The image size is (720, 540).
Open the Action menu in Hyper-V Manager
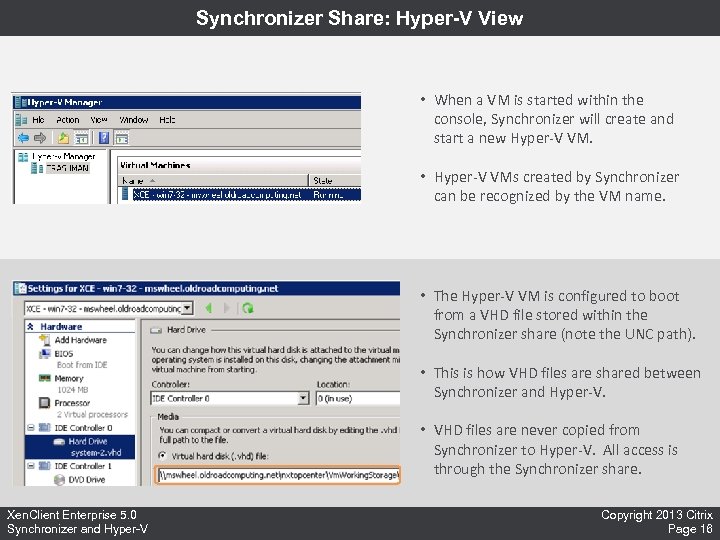point(68,120)
